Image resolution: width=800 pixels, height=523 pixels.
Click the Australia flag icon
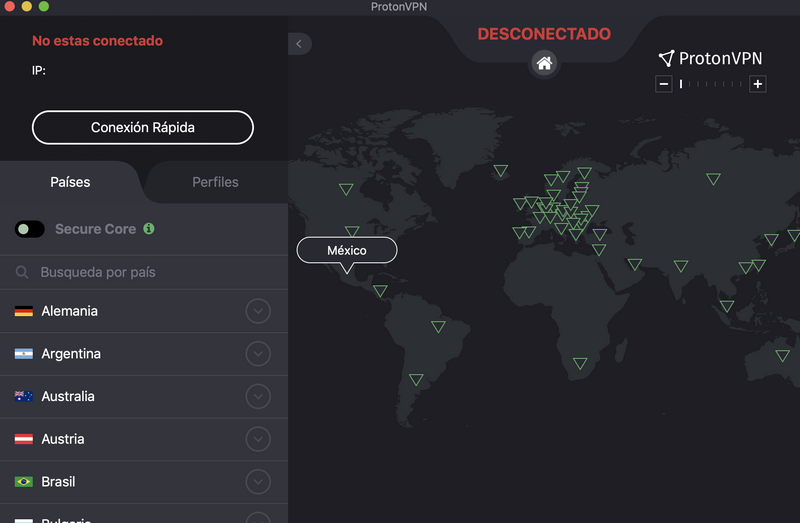[x=23, y=396]
